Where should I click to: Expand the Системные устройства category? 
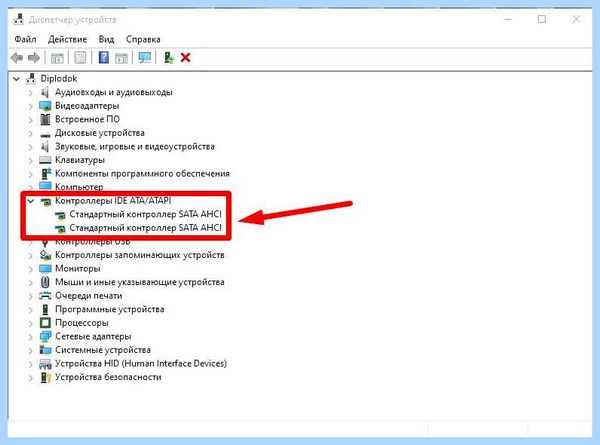(31, 350)
